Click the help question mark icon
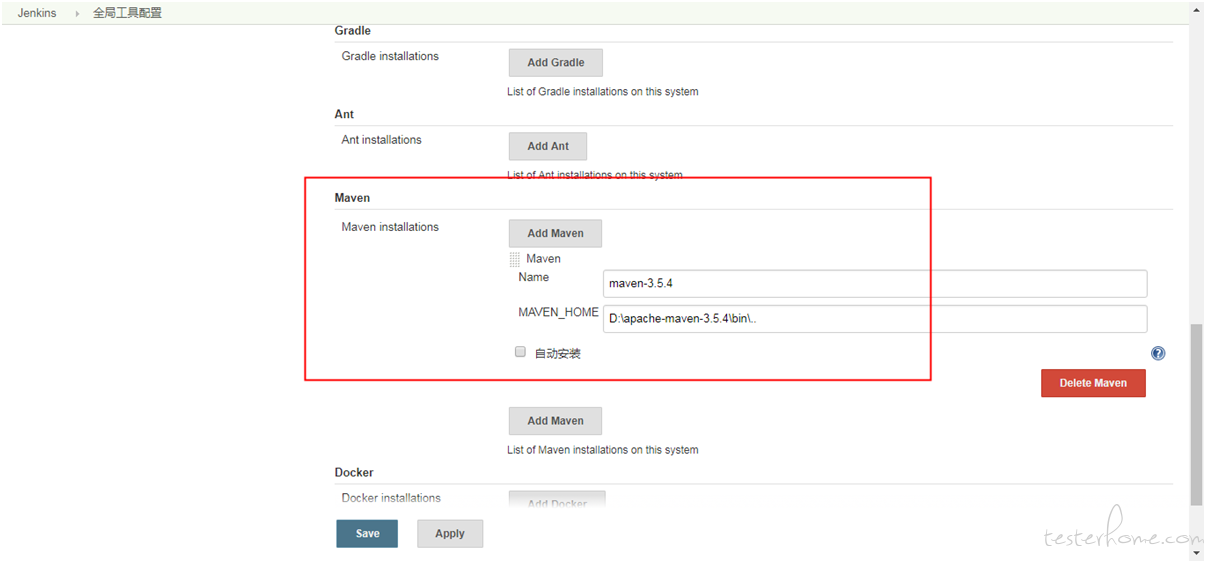This screenshot has width=1206, height=563. (1158, 353)
